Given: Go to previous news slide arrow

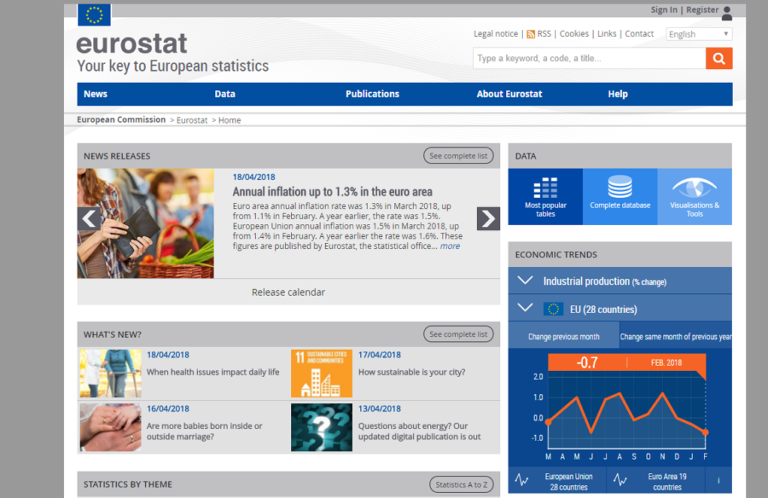Looking at the screenshot, I should pyautogui.click(x=89, y=218).
